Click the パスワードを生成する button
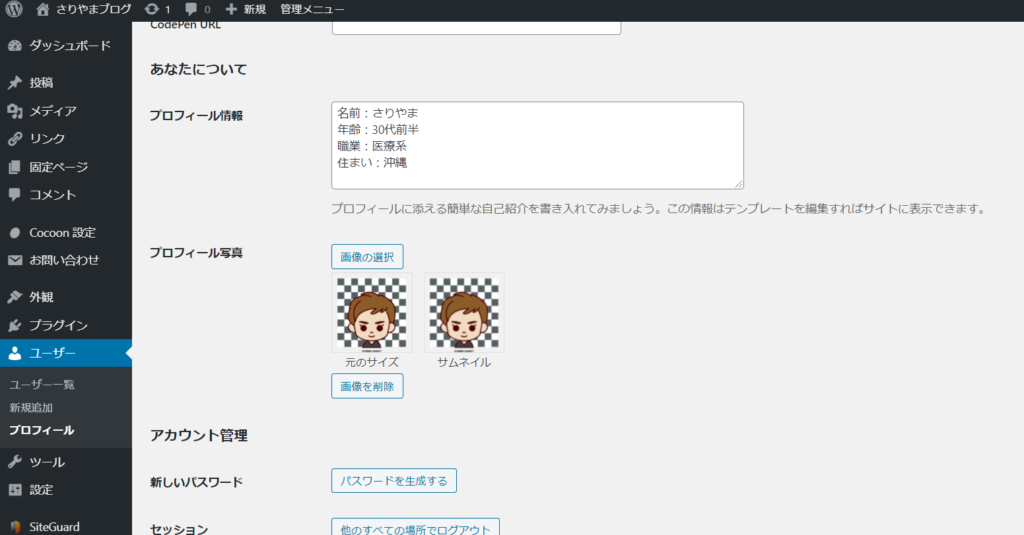 pyautogui.click(x=394, y=481)
